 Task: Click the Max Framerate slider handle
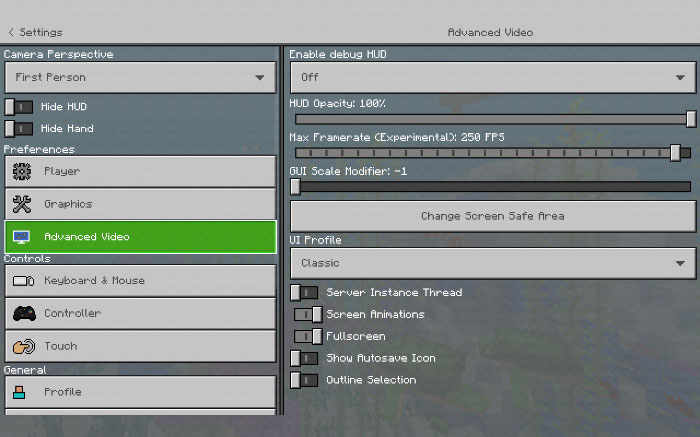[x=675, y=153]
